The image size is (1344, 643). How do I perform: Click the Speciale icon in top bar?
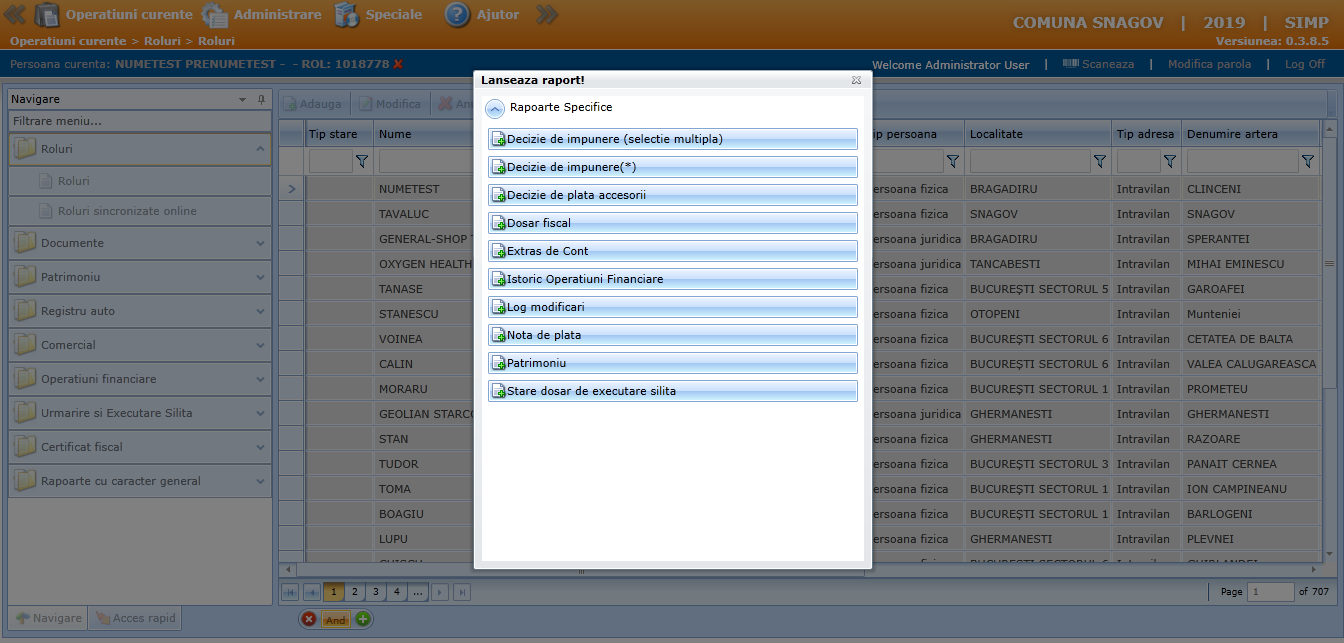point(347,15)
